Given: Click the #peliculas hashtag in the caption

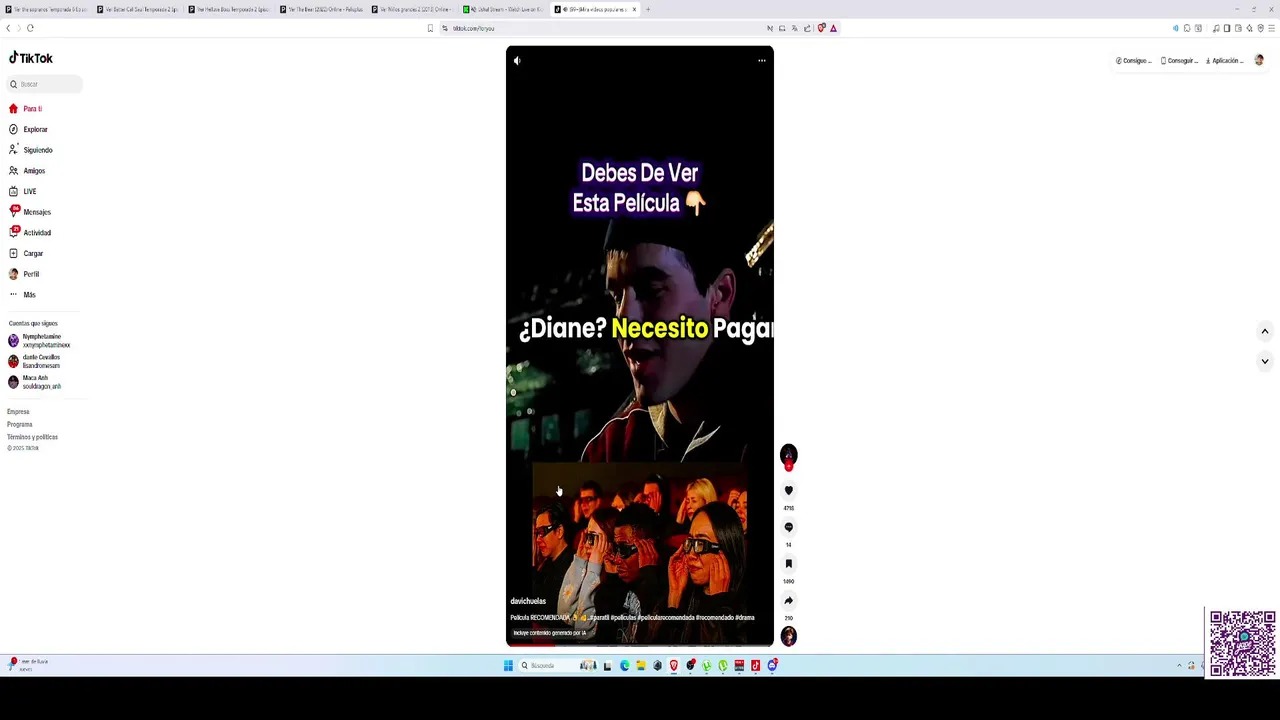Looking at the screenshot, I should point(624,617).
